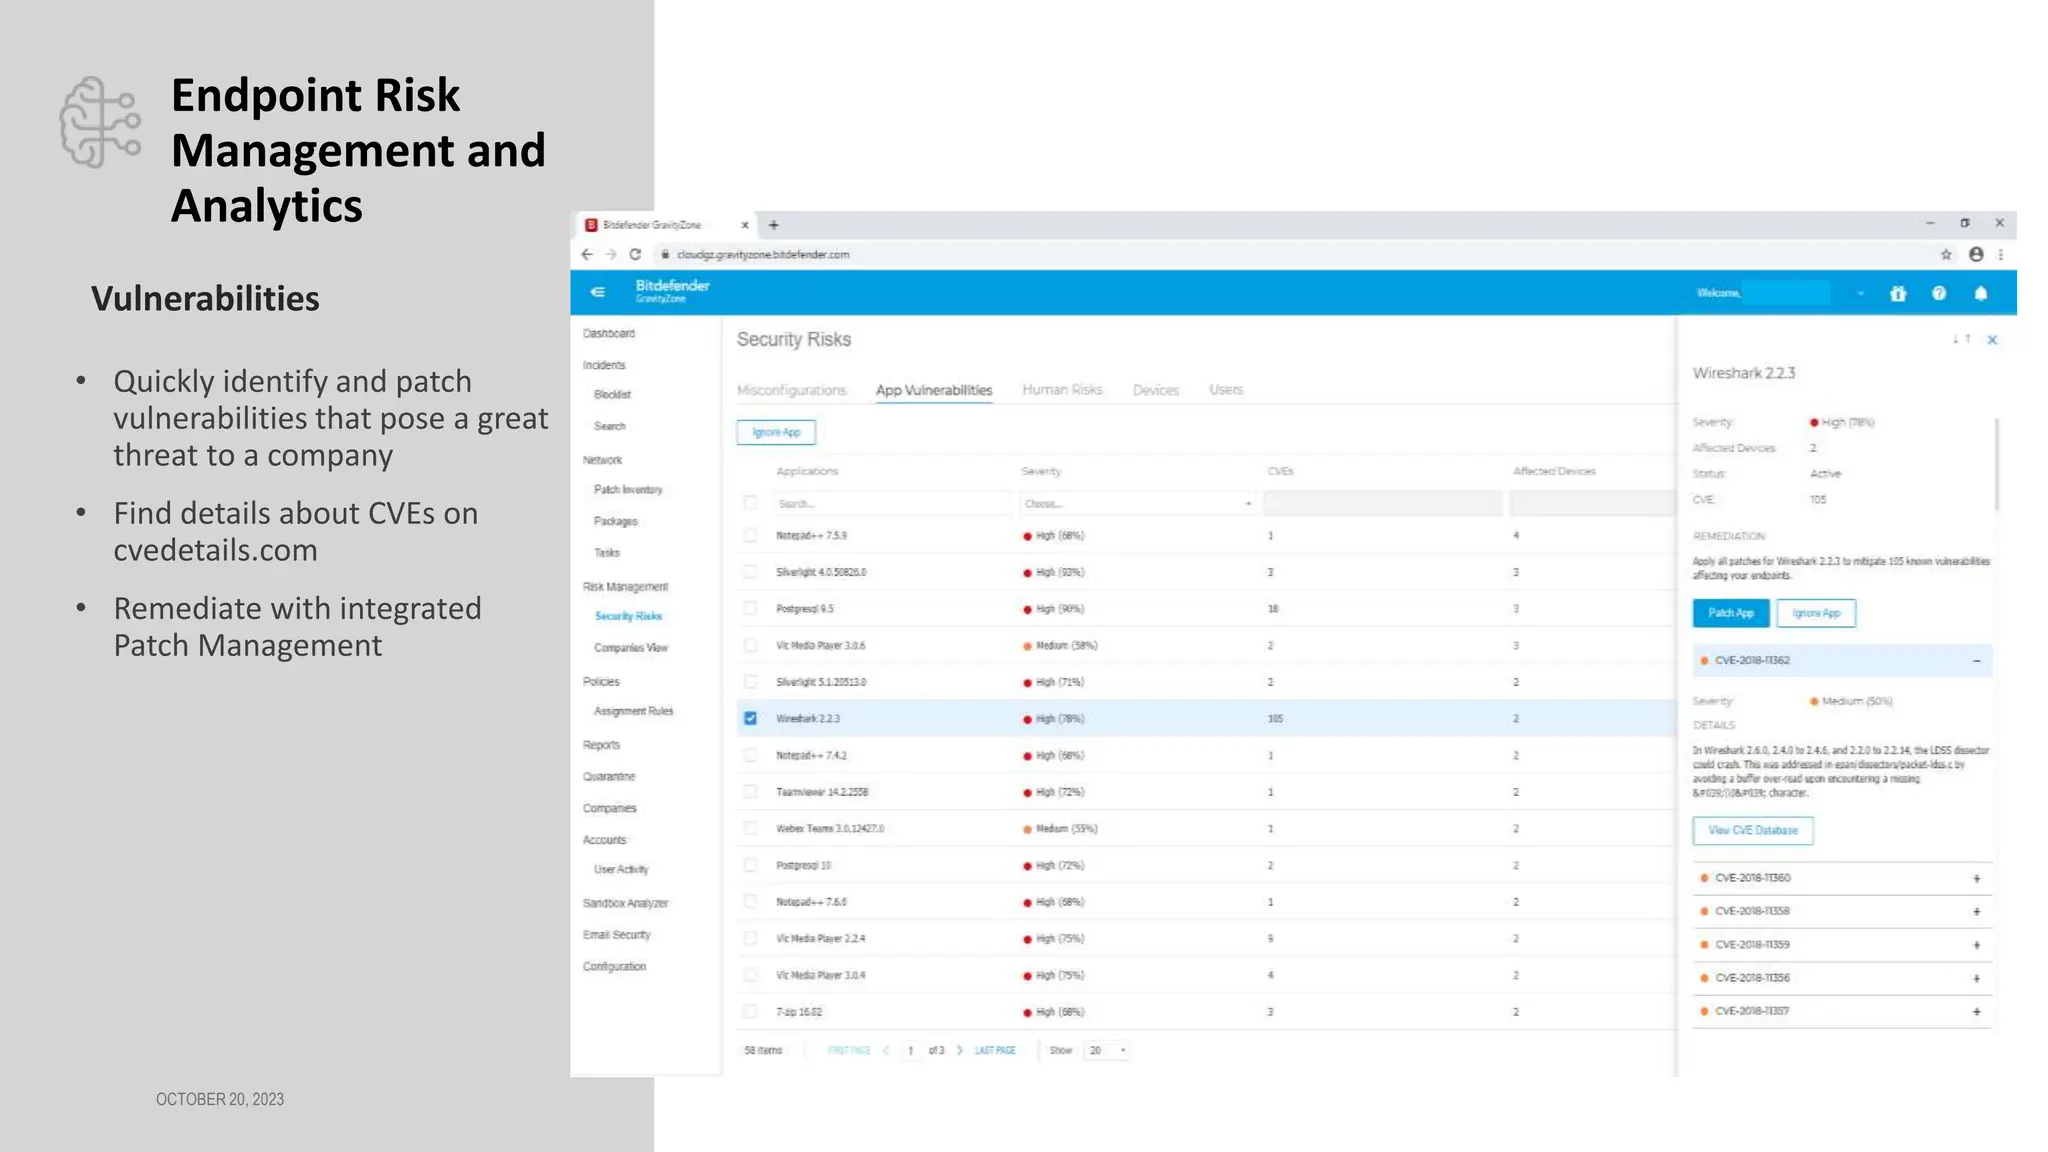This screenshot has width=2048, height=1152.
Task: Reload the page with refresh icon
Action: [635, 254]
